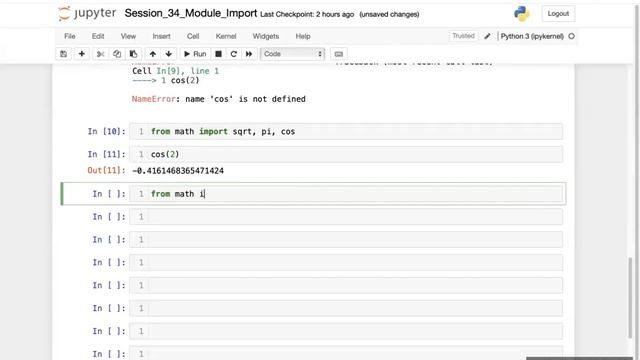Click cell 10 'from math import sqrt, pi, cos'
Viewport: 640px width, 360px height.
point(346,131)
